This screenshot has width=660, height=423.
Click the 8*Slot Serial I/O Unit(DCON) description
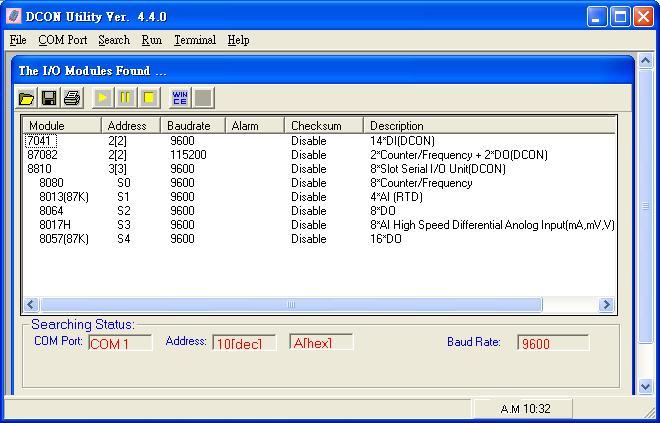438,169
